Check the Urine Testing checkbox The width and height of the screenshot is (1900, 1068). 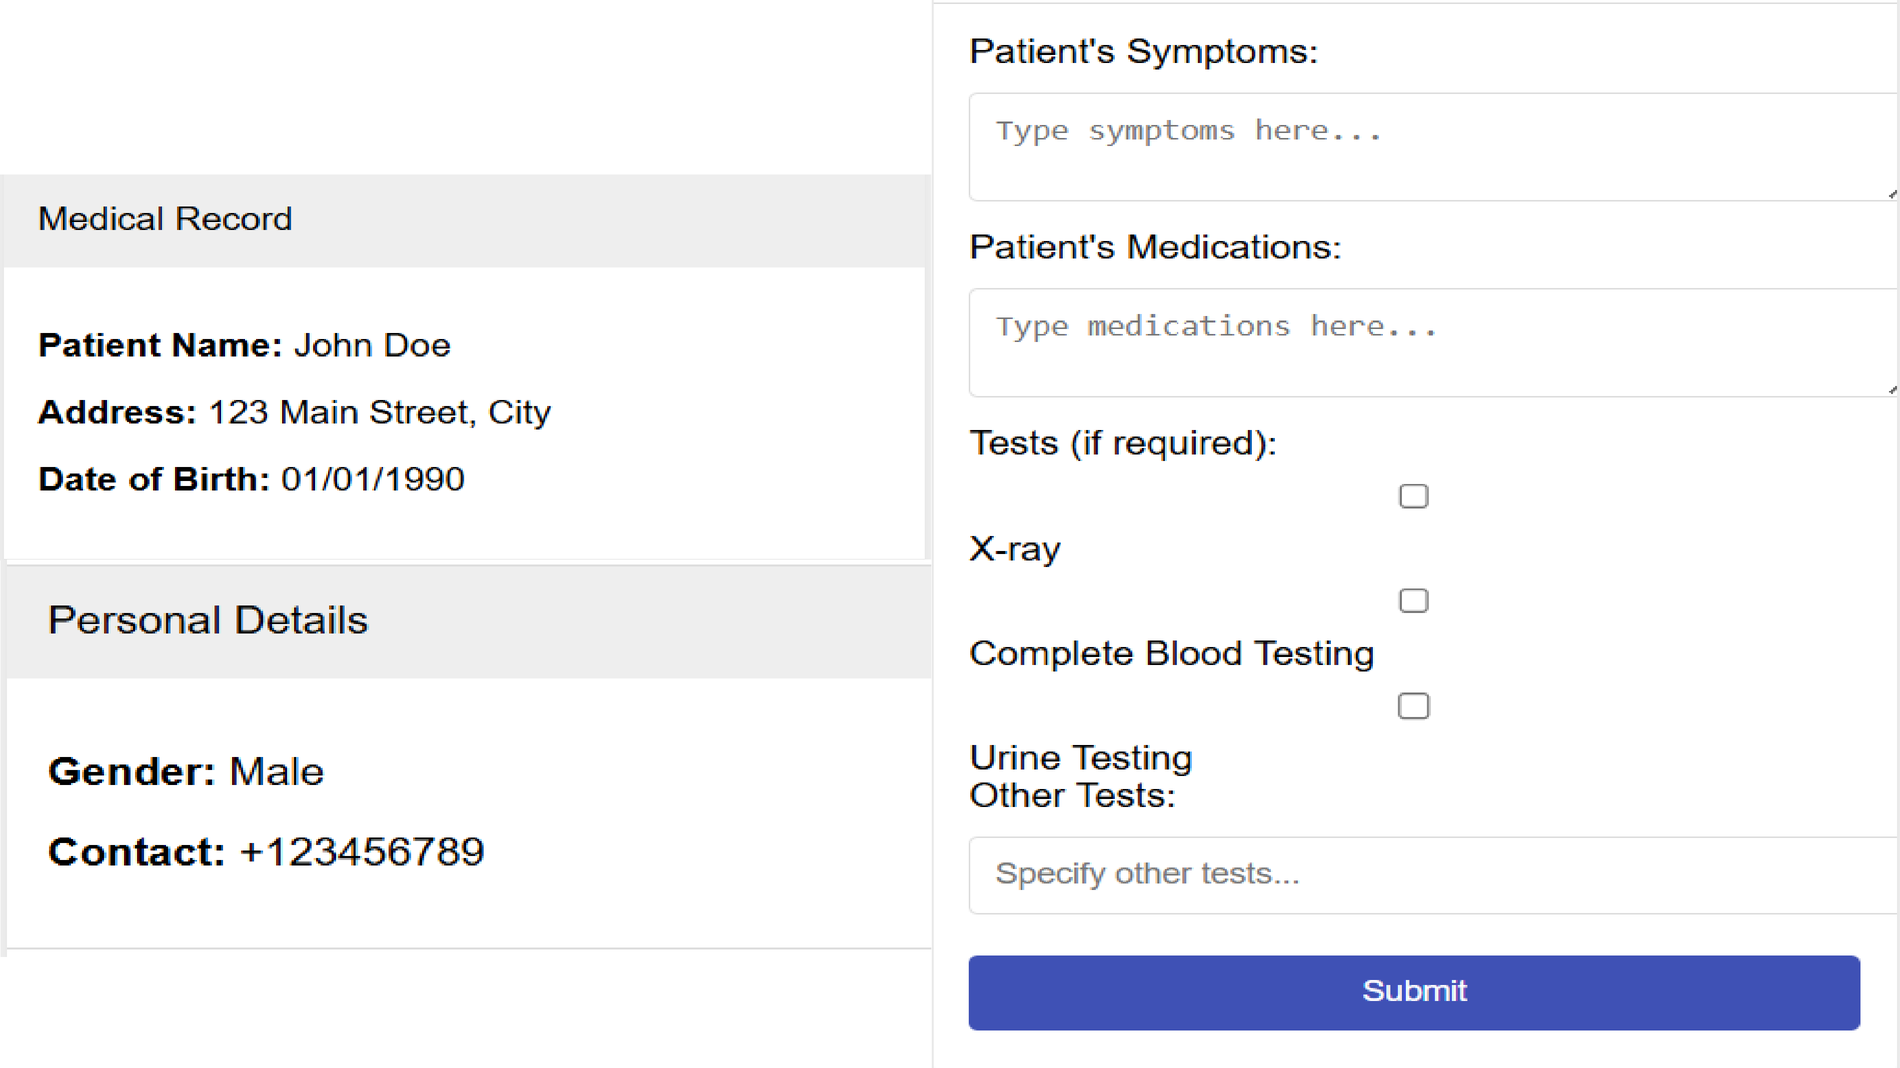(x=1413, y=706)
